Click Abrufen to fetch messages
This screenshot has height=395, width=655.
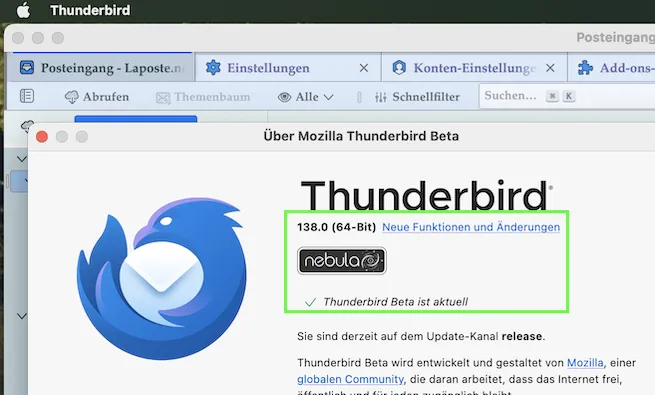click(97, 97)
